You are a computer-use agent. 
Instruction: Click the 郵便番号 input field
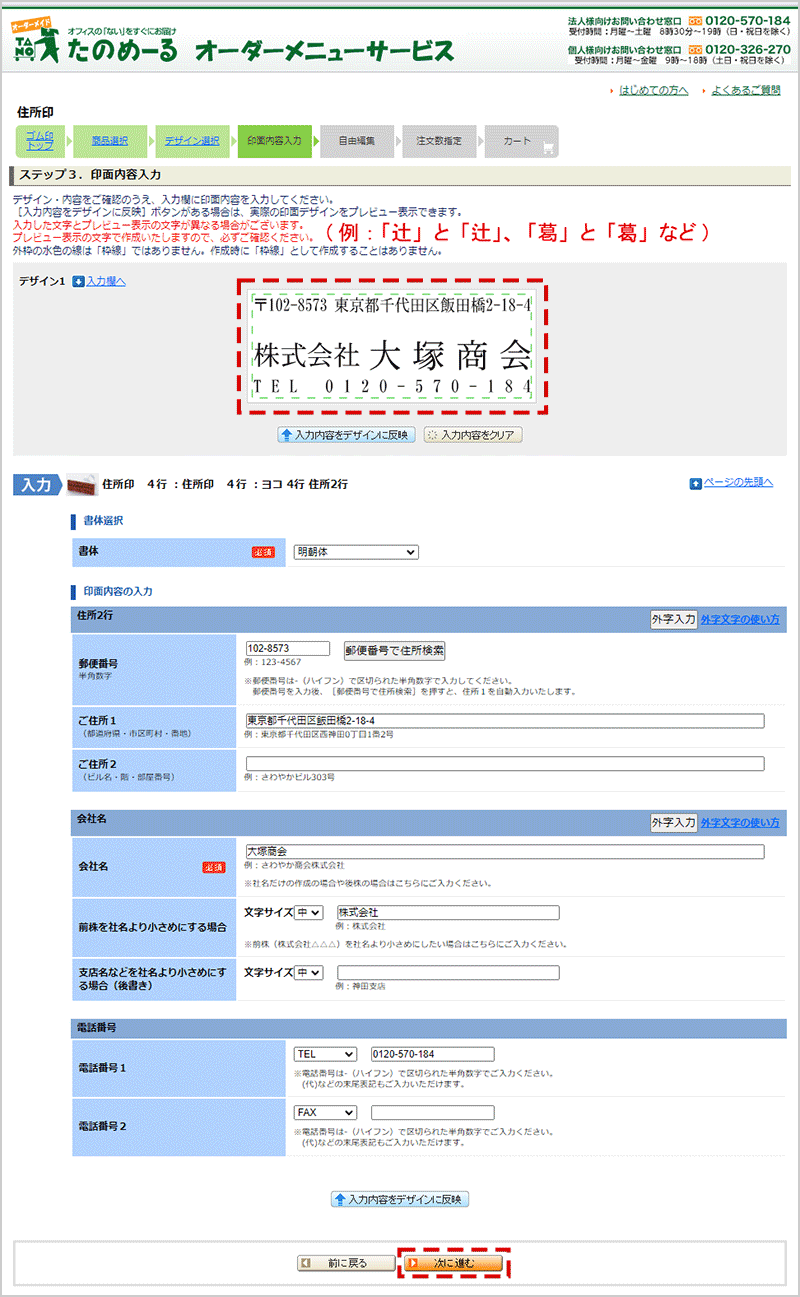click(x=287, y=649)
